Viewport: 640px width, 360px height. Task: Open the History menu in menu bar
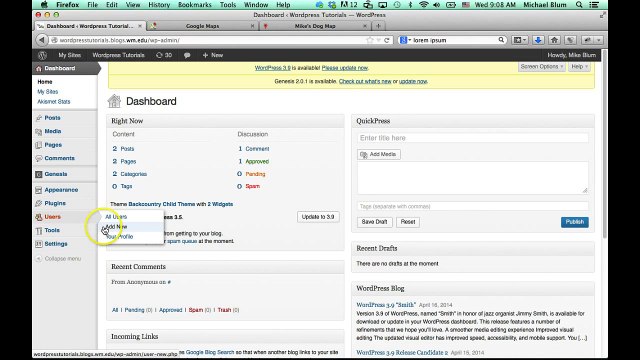pos(159,5)
